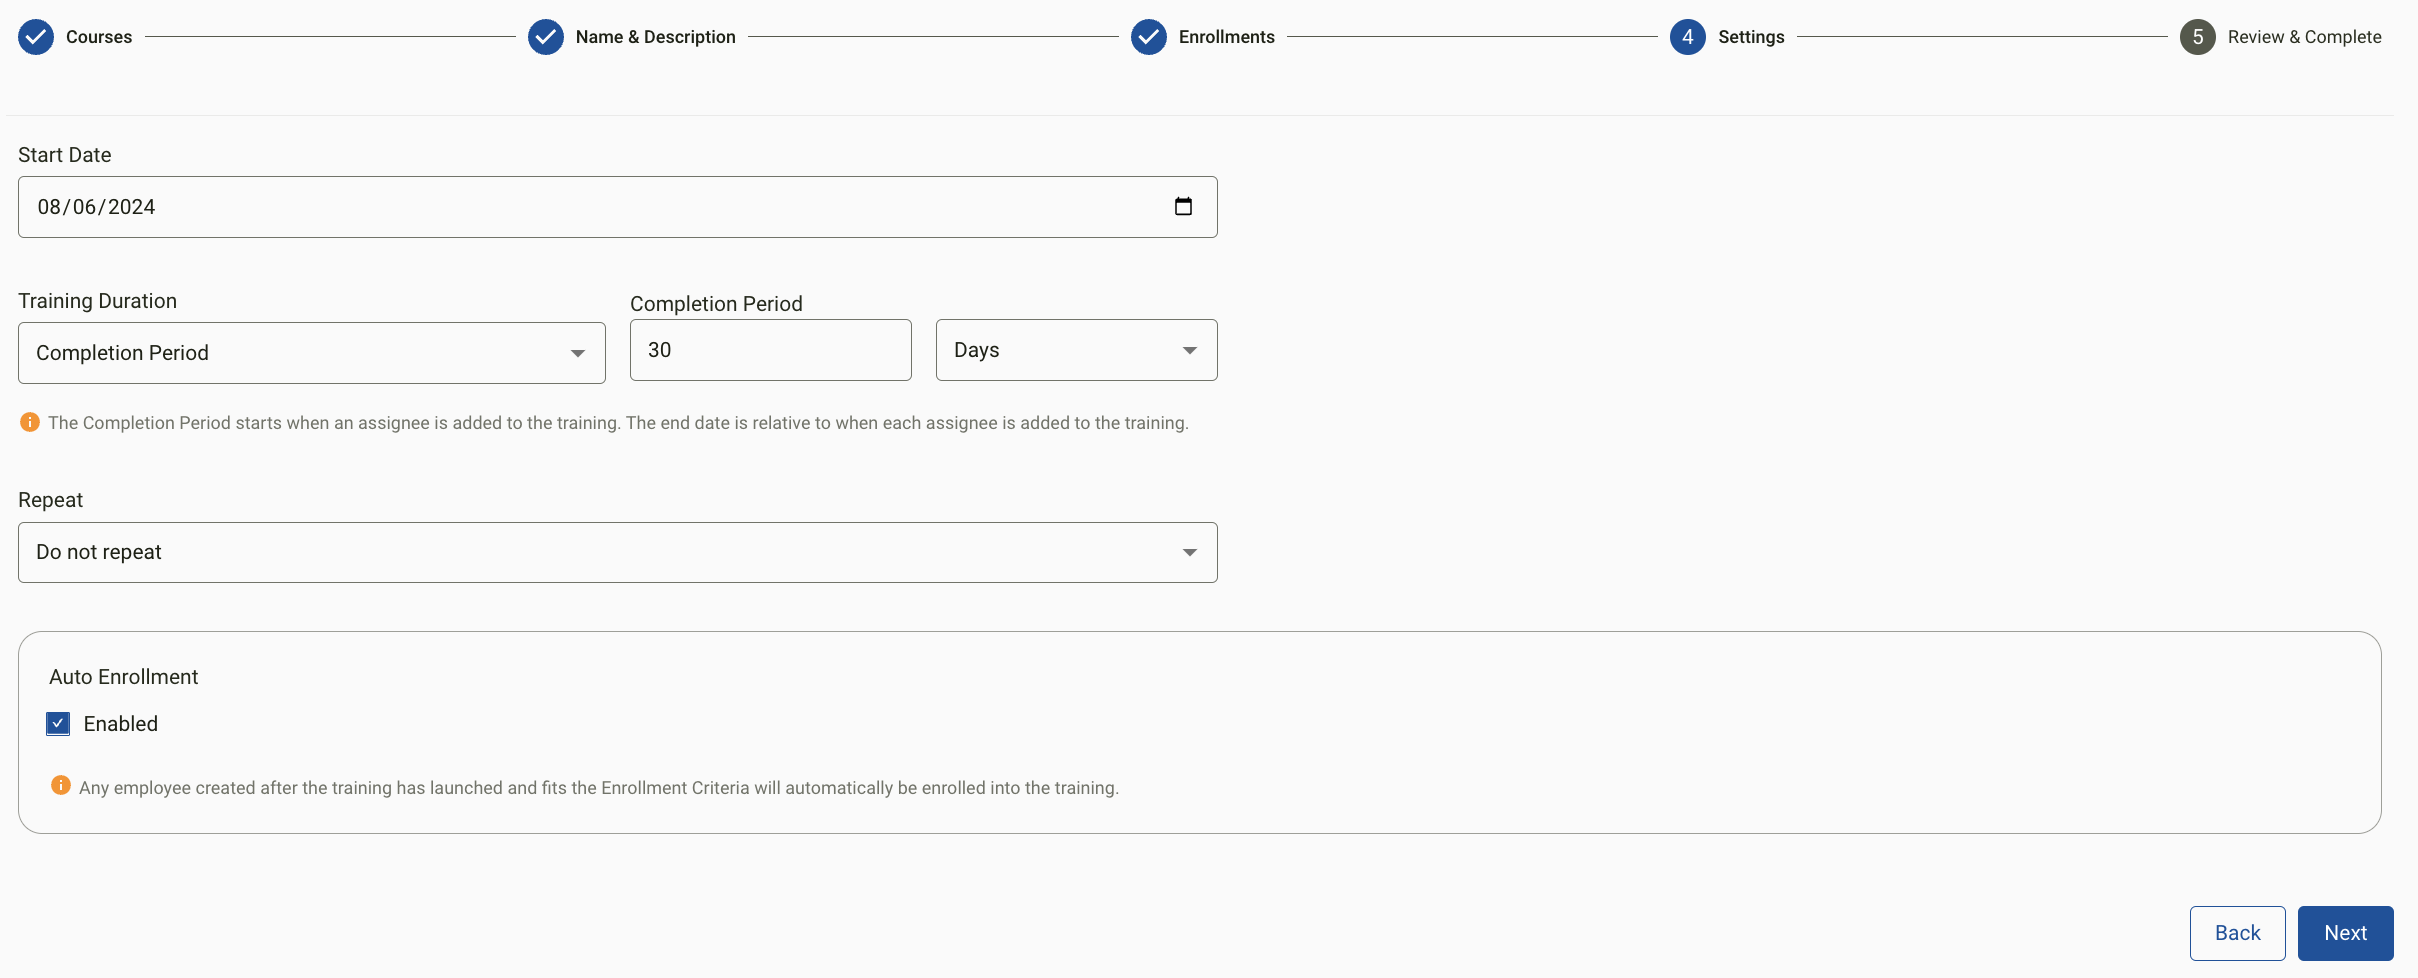The width and height of the screenshot is (2418, 978).
Task: Click the Start Date input field
Action: pyautogui.click(x=618, y=207)
